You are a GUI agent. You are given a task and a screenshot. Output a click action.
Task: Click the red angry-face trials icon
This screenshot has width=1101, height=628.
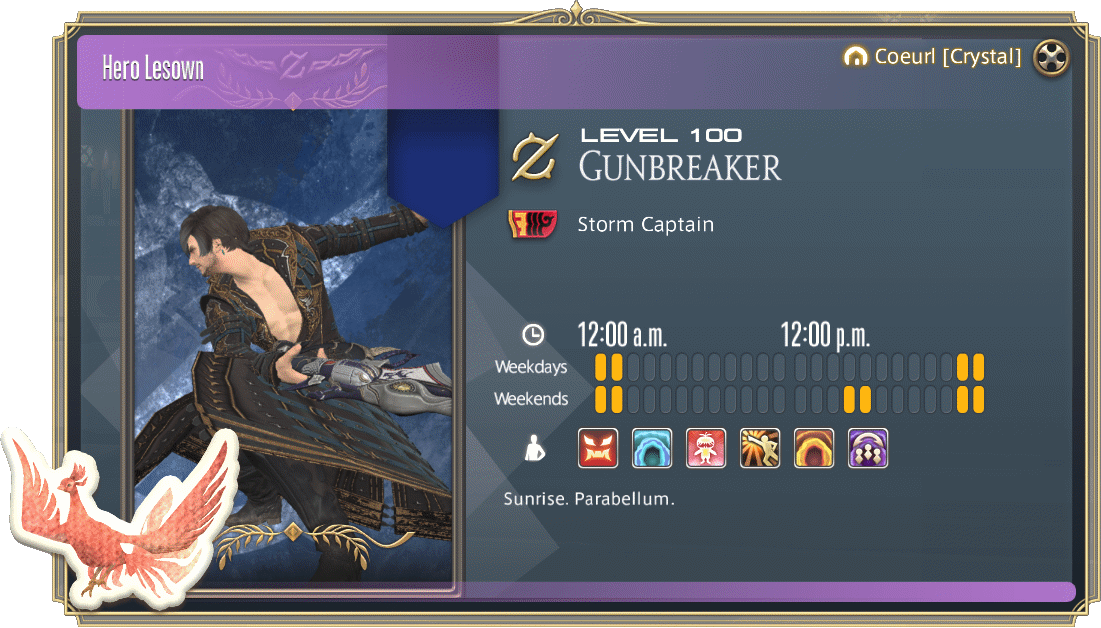click(x=598, y=448)
